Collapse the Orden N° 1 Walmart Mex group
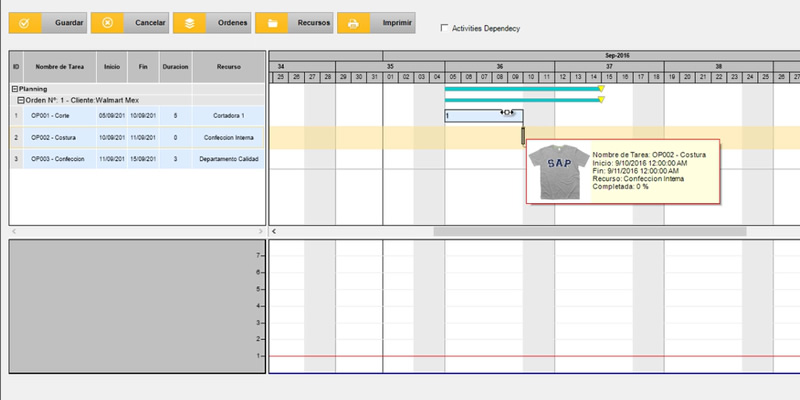Image resolution: width=800 pixels, height=400 pixels. click(20, 100)
